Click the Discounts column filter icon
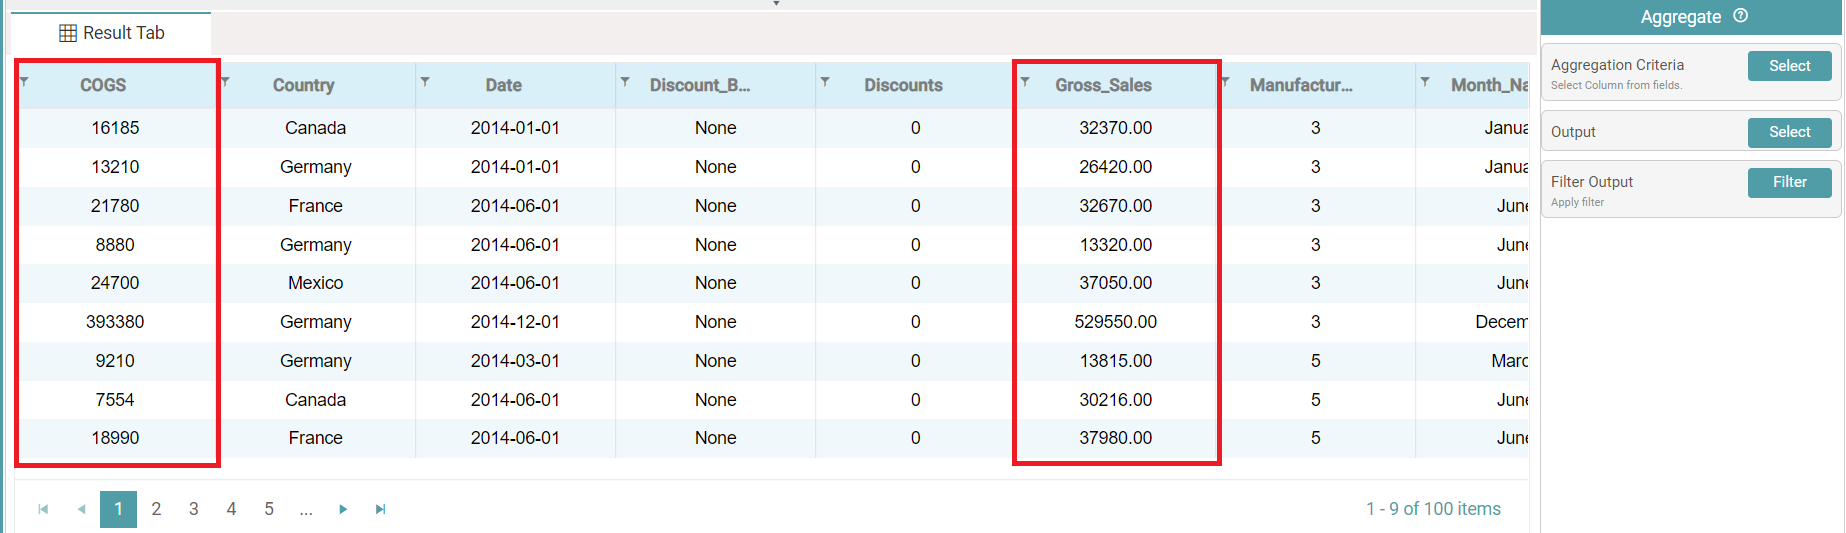The image size is (1846, 533). (825, 82)
